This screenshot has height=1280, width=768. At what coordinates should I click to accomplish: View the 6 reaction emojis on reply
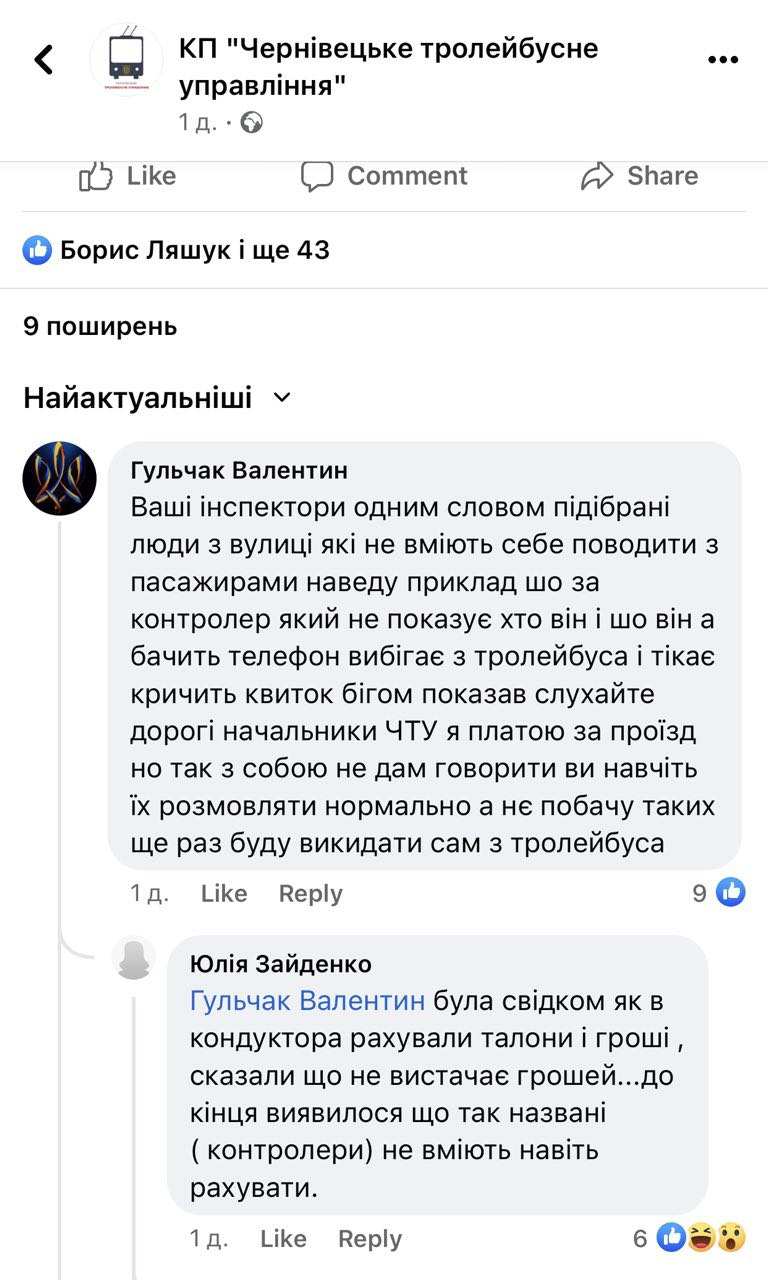pos(691,1239)
